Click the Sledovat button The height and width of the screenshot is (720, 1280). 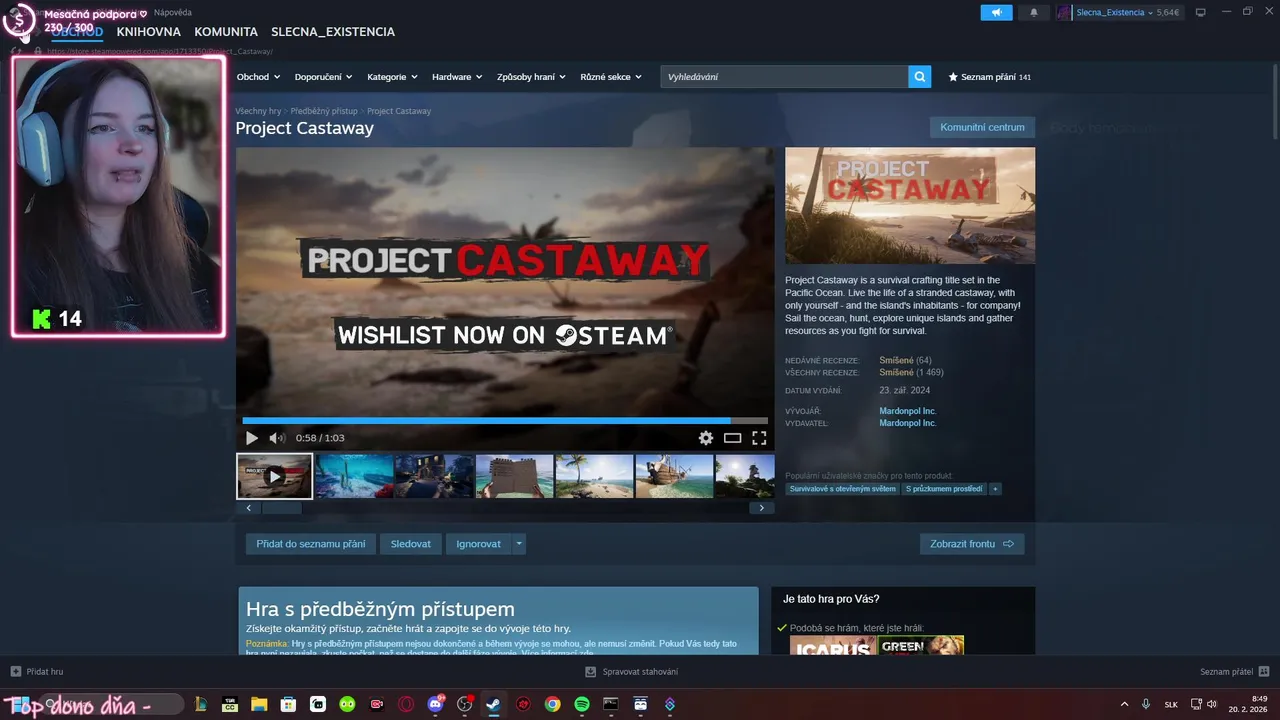[411, 544]
